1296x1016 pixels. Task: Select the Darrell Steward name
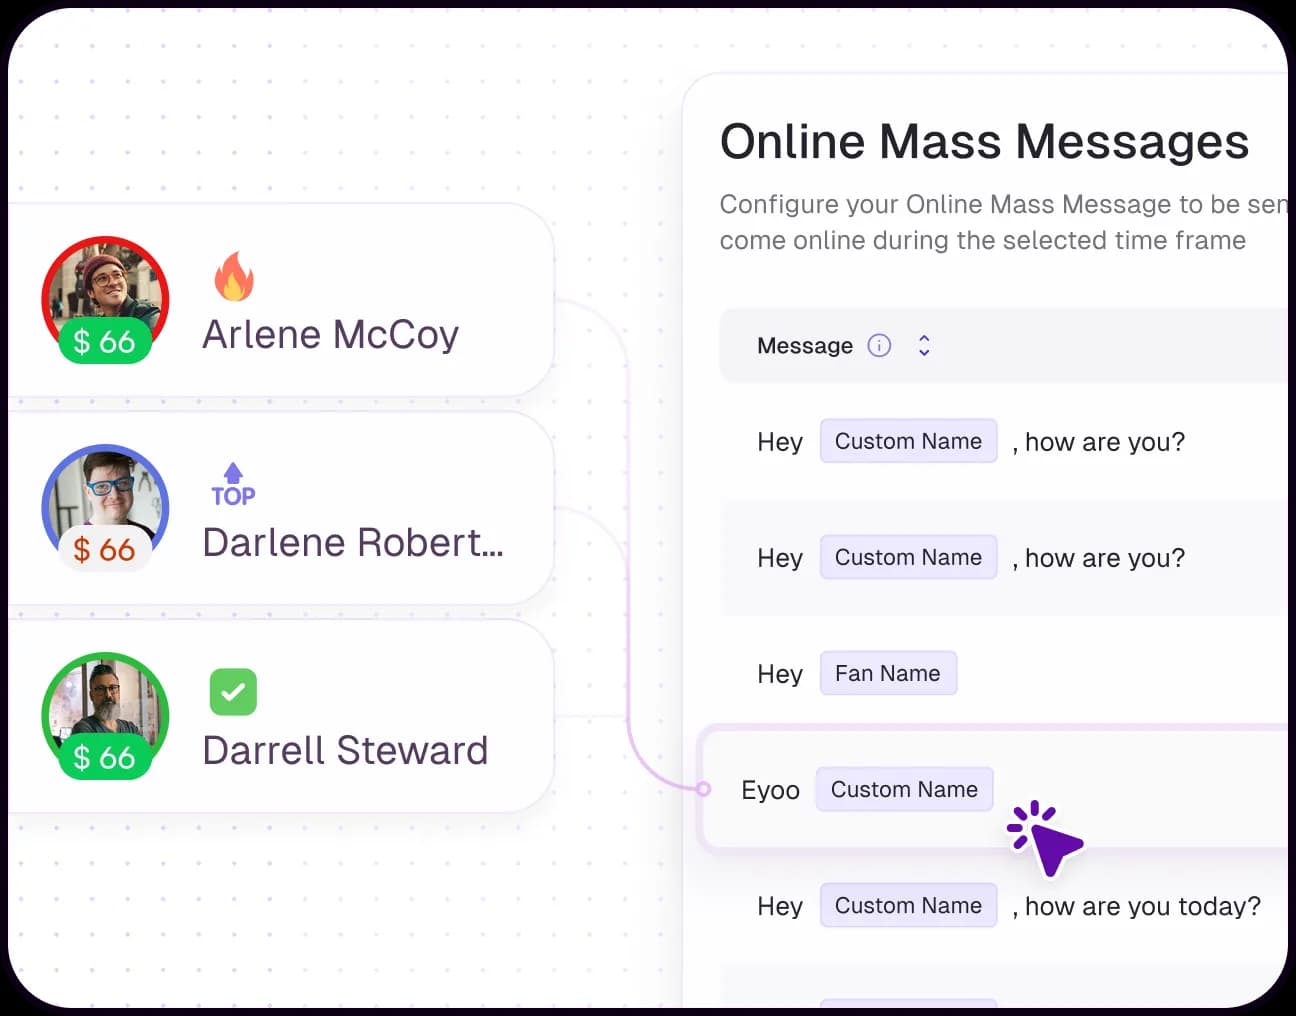345,750
